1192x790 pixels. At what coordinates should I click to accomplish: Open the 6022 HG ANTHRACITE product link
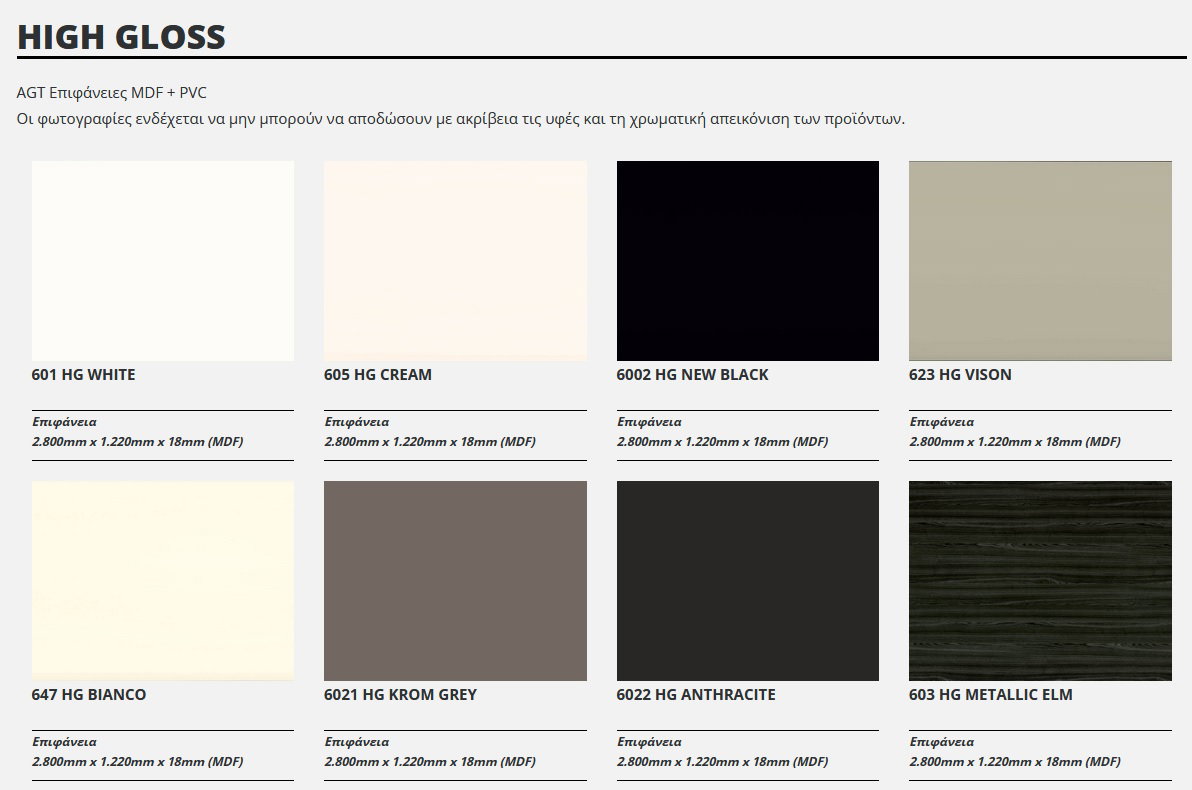[x=696, y=694]
